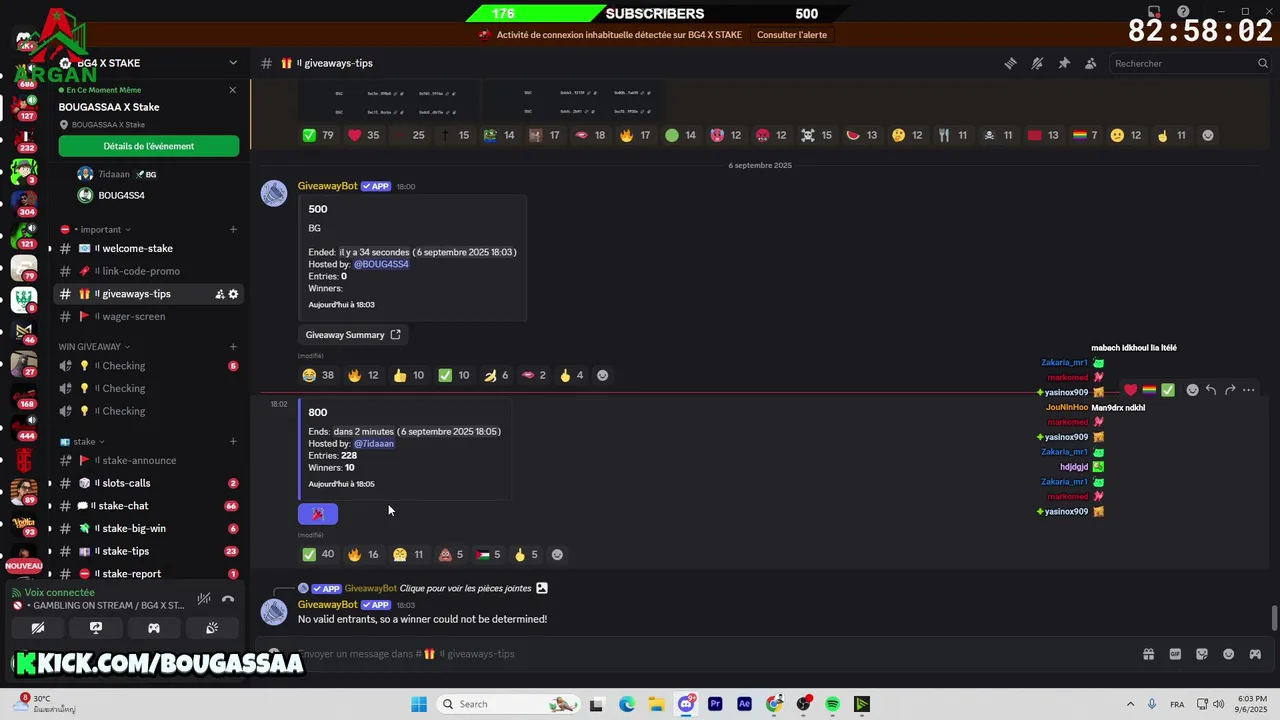Viewport: 1280px width, 720px height.
Task: Toggle the heart reaction with 35
Action: coord(363,135)
